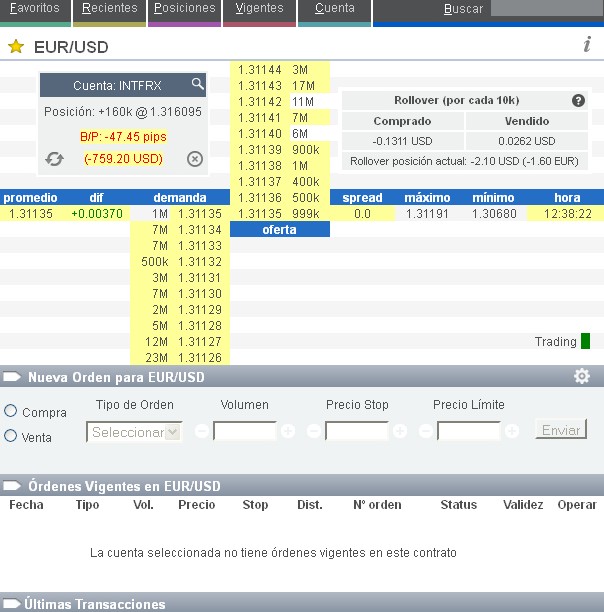Image resolution: width=604 pixels, height=612 pixels.
Task: Decrease Precio Stop with minus button
Action: coord(314,431)
